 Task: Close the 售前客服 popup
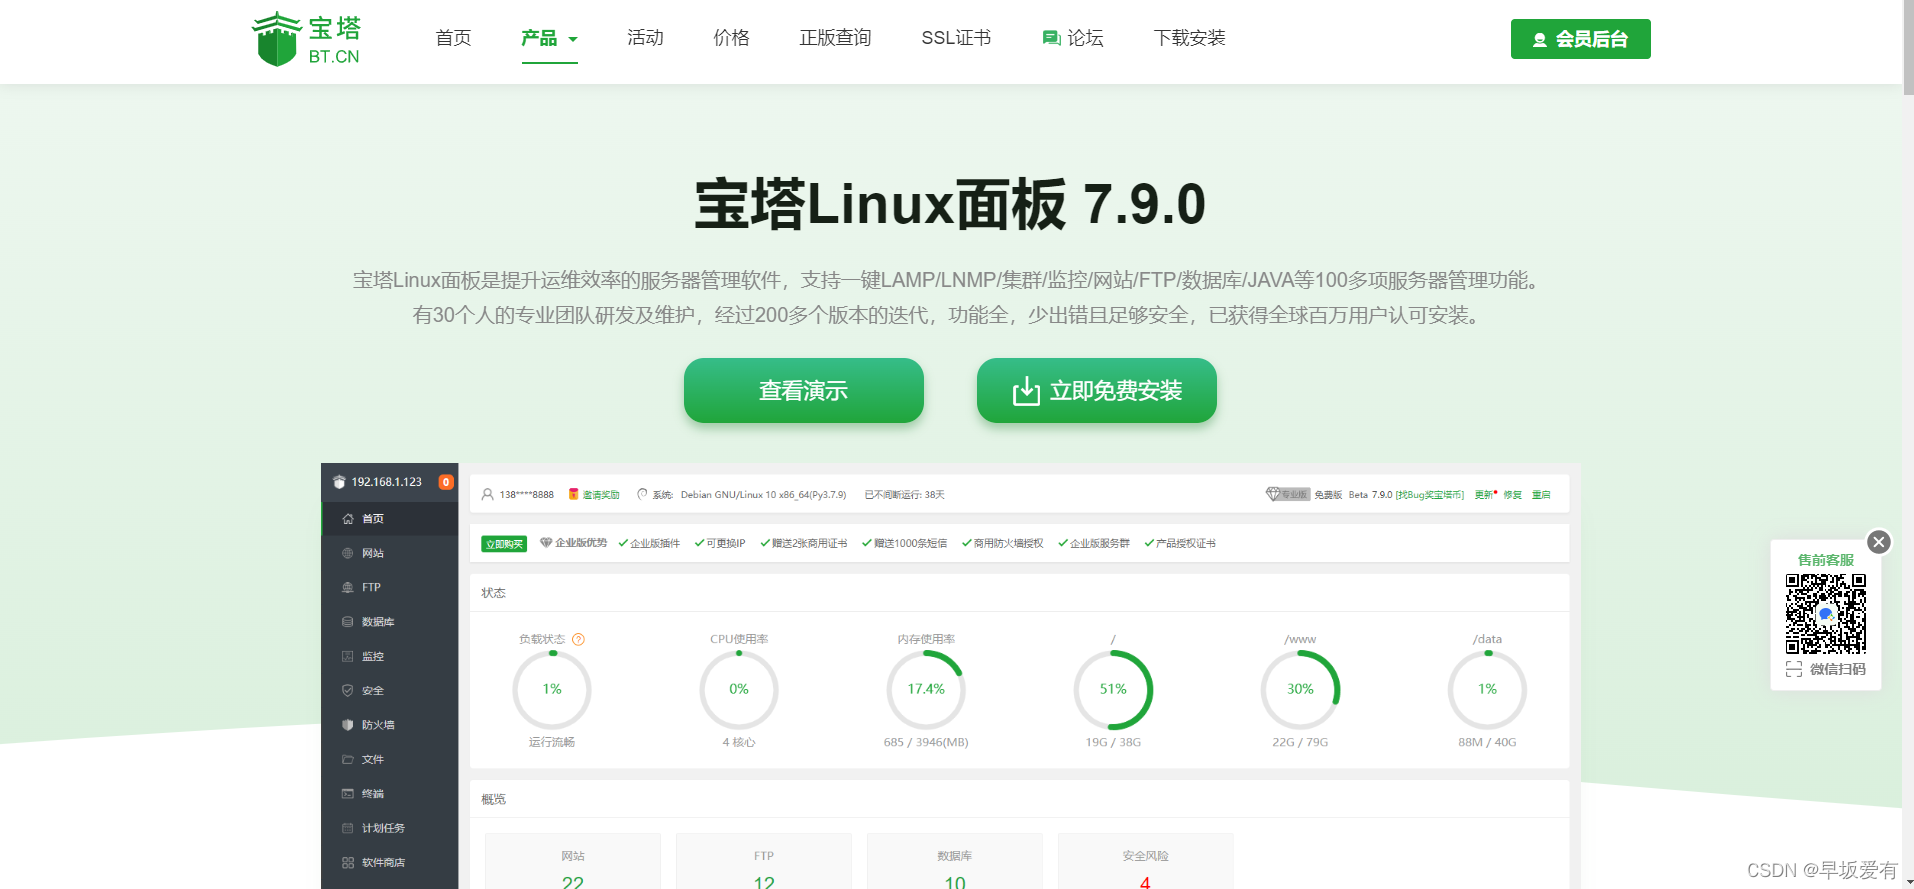coord(1879,542)
